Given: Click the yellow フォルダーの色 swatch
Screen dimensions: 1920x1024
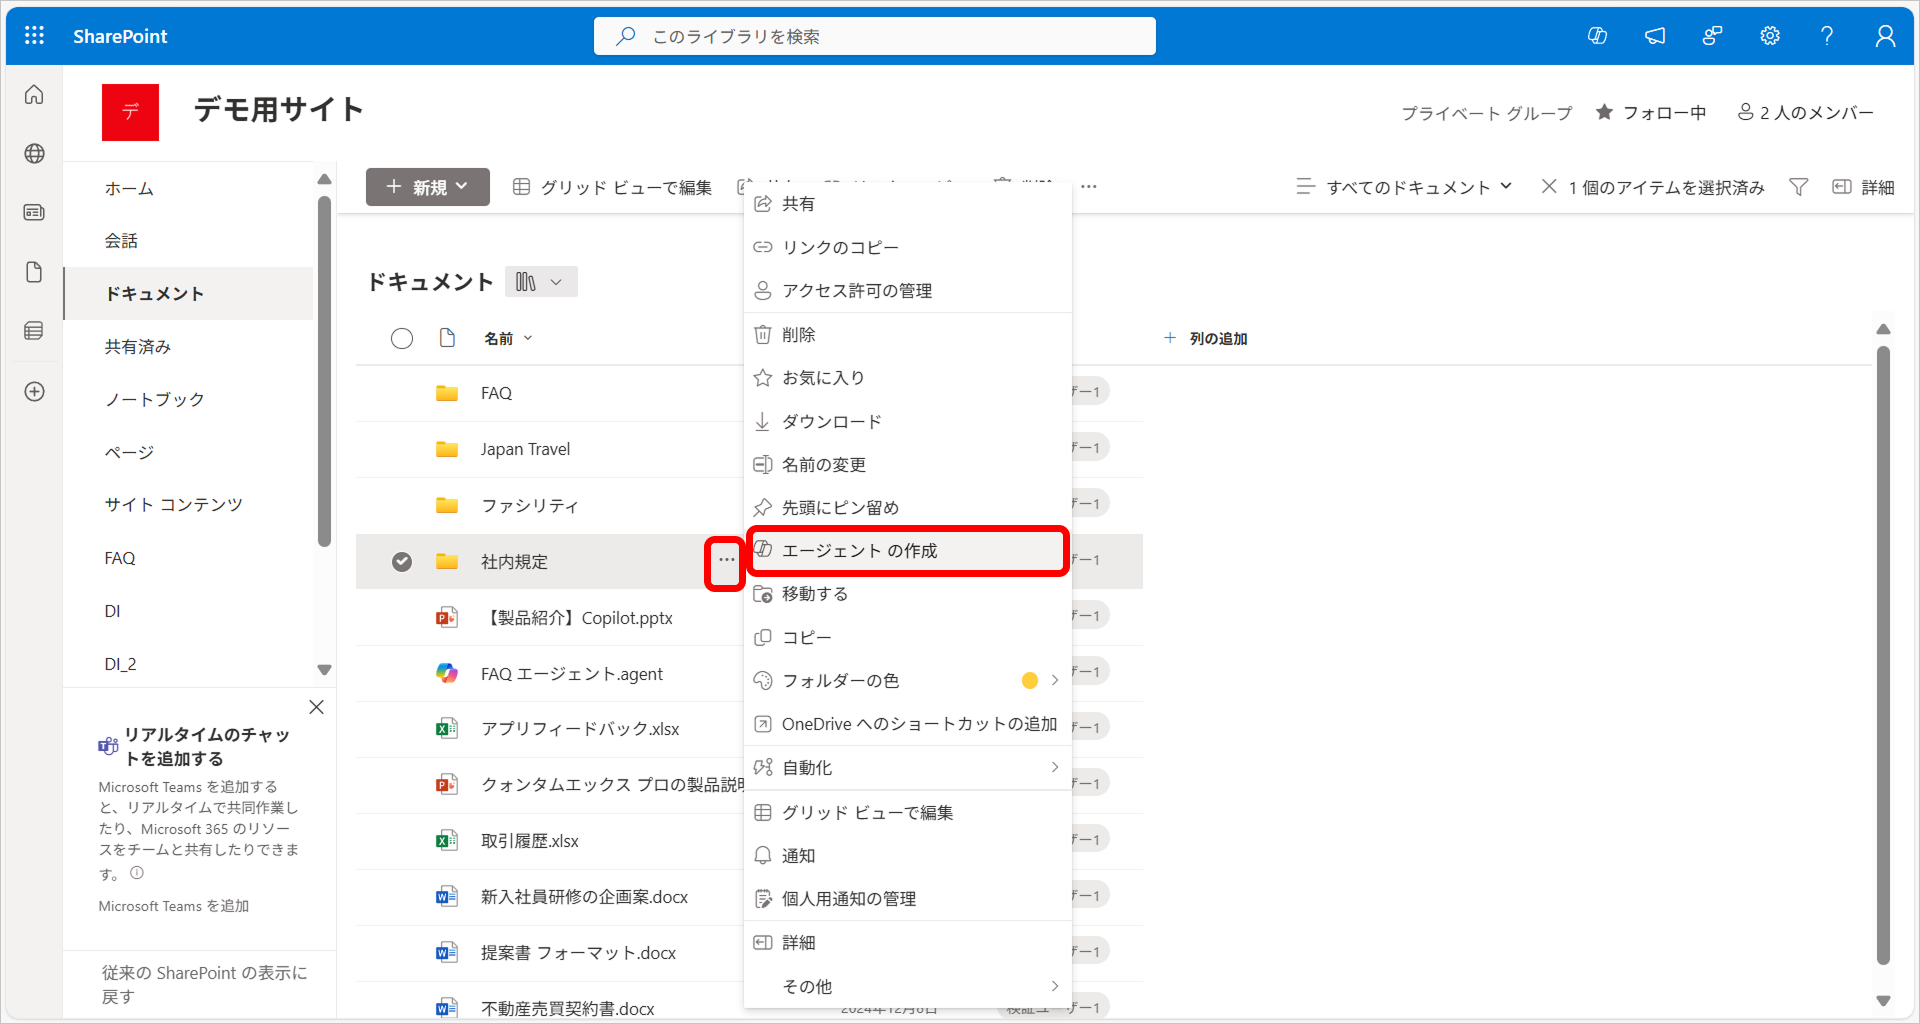Looking at the screenshot, I should coord(1029,681).
